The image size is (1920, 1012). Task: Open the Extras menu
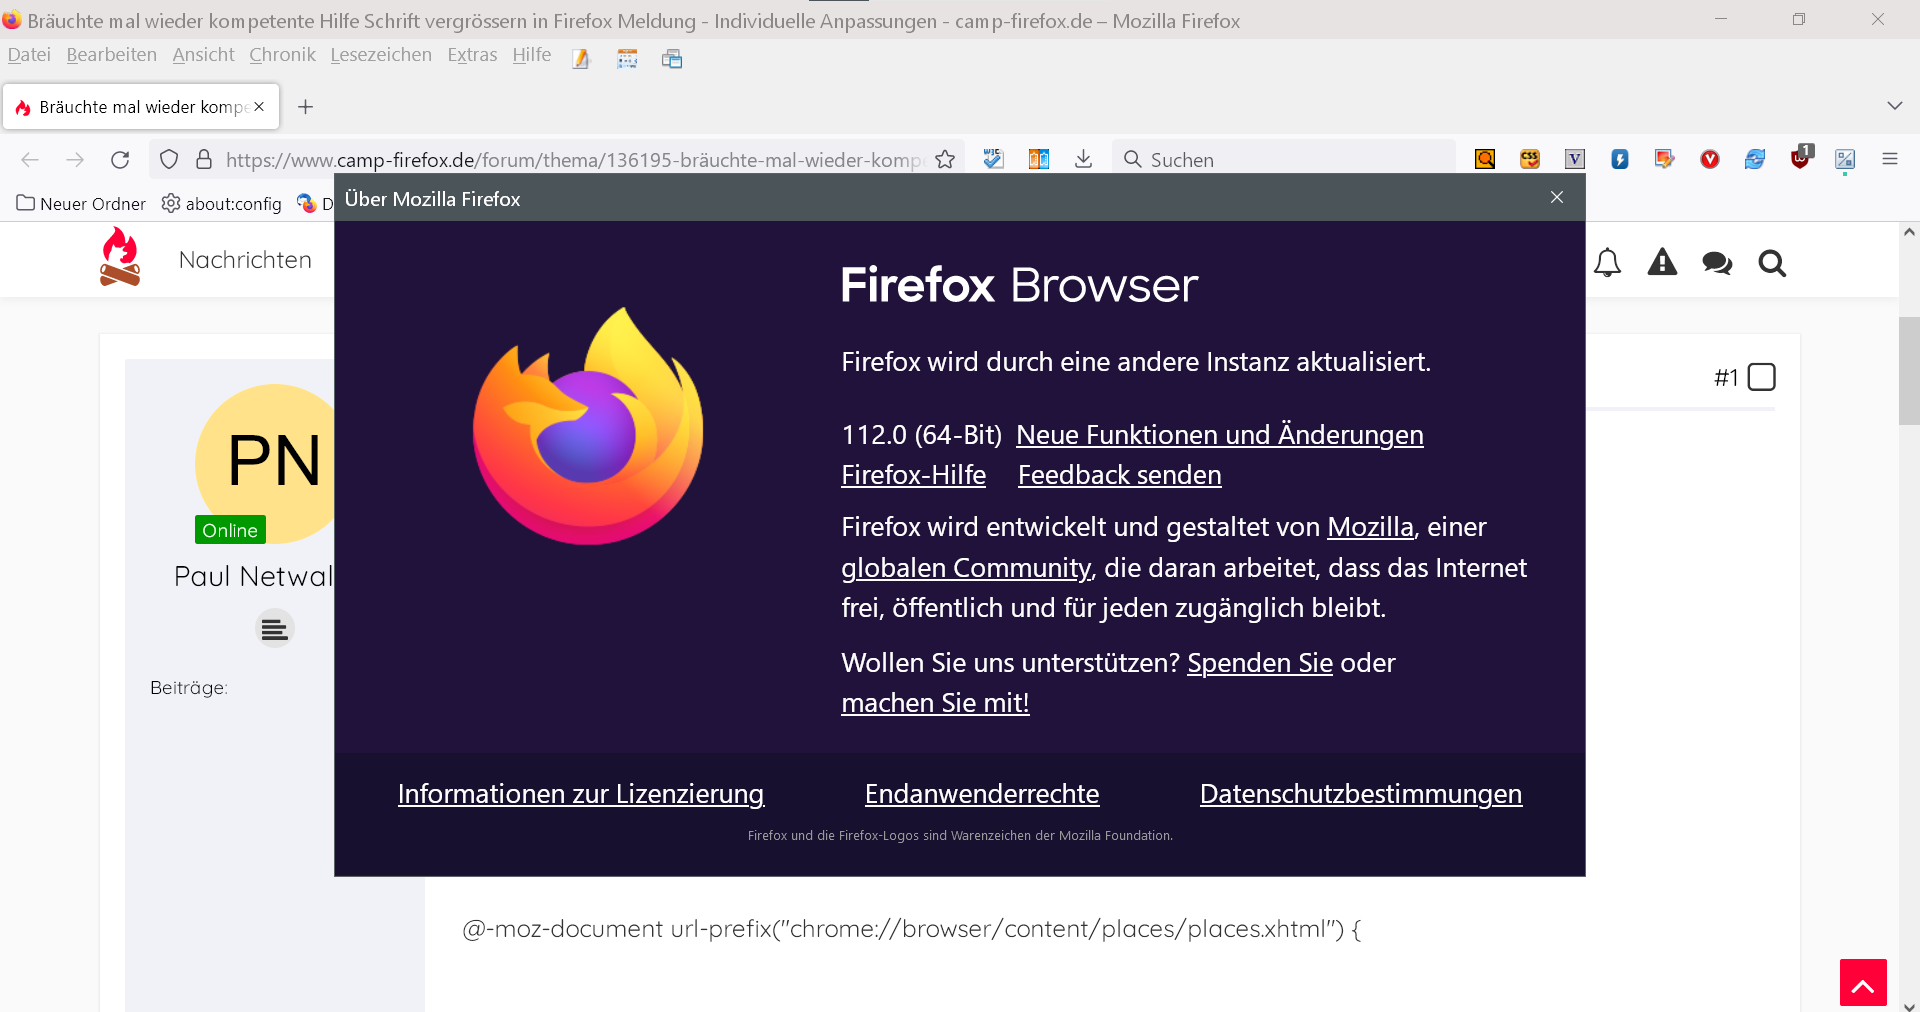coord(472,55)
